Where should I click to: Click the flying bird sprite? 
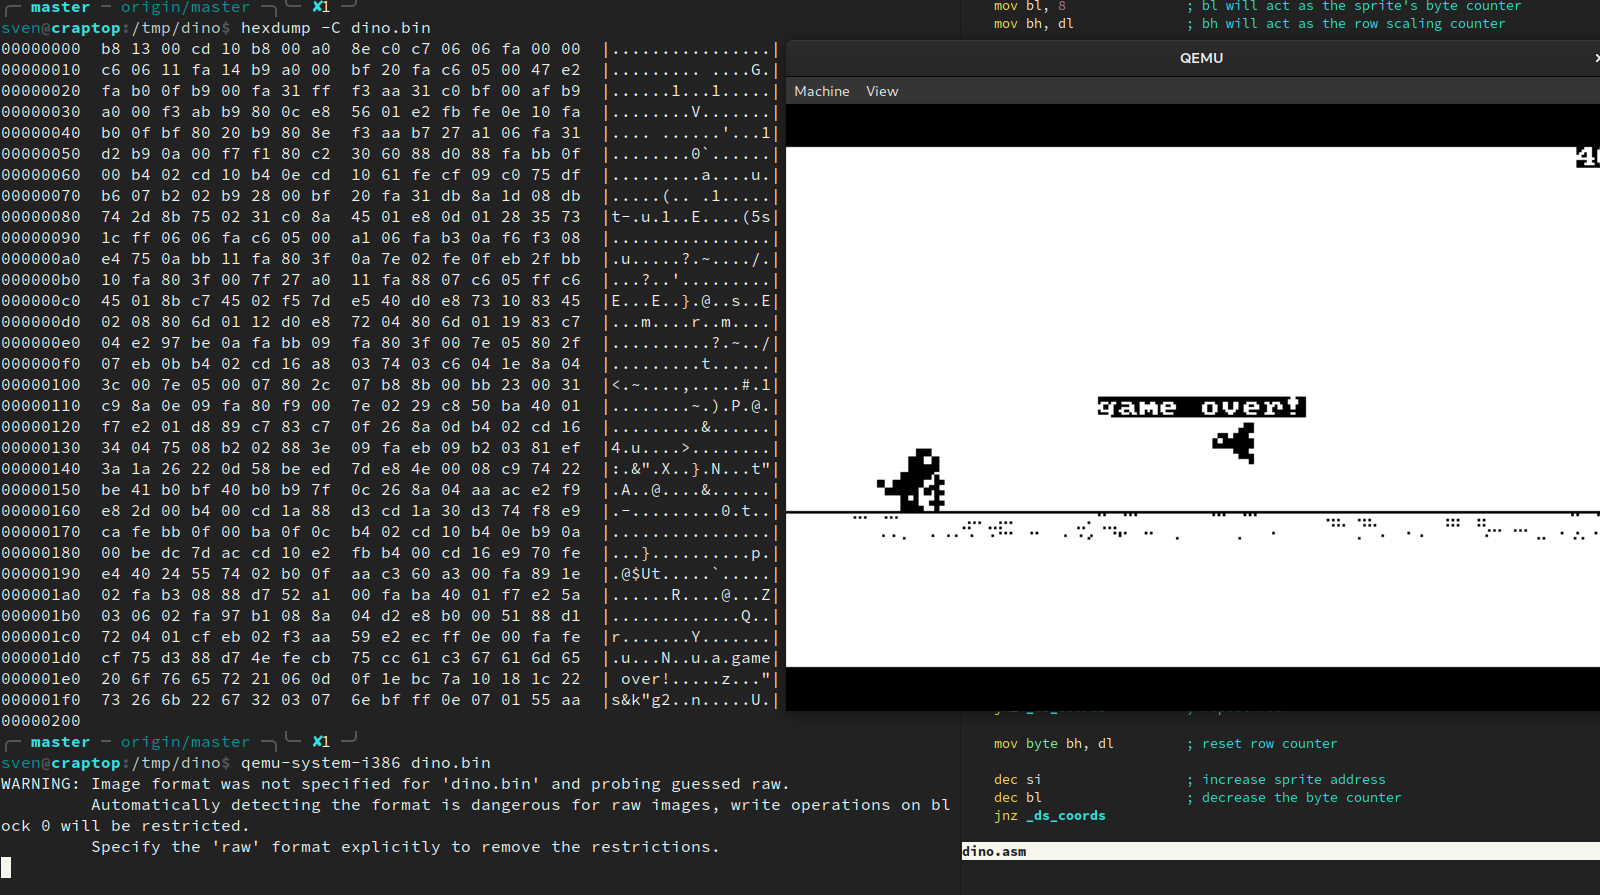pyautogui.click(x=1236, y=442)
